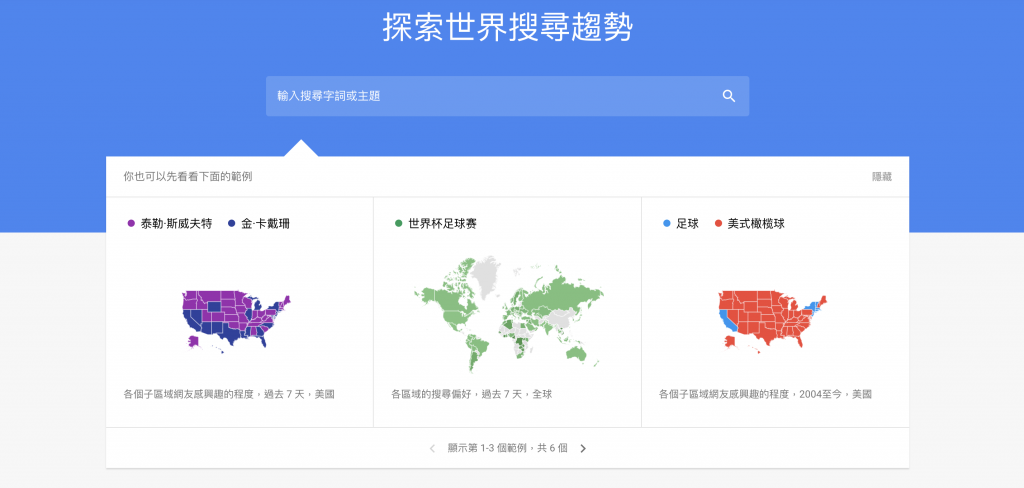Open the 足球 vs 美式橄欖球 US map
Image resolution: width=1024 pixels, height=488 pixels.
[x=772, y=319]
